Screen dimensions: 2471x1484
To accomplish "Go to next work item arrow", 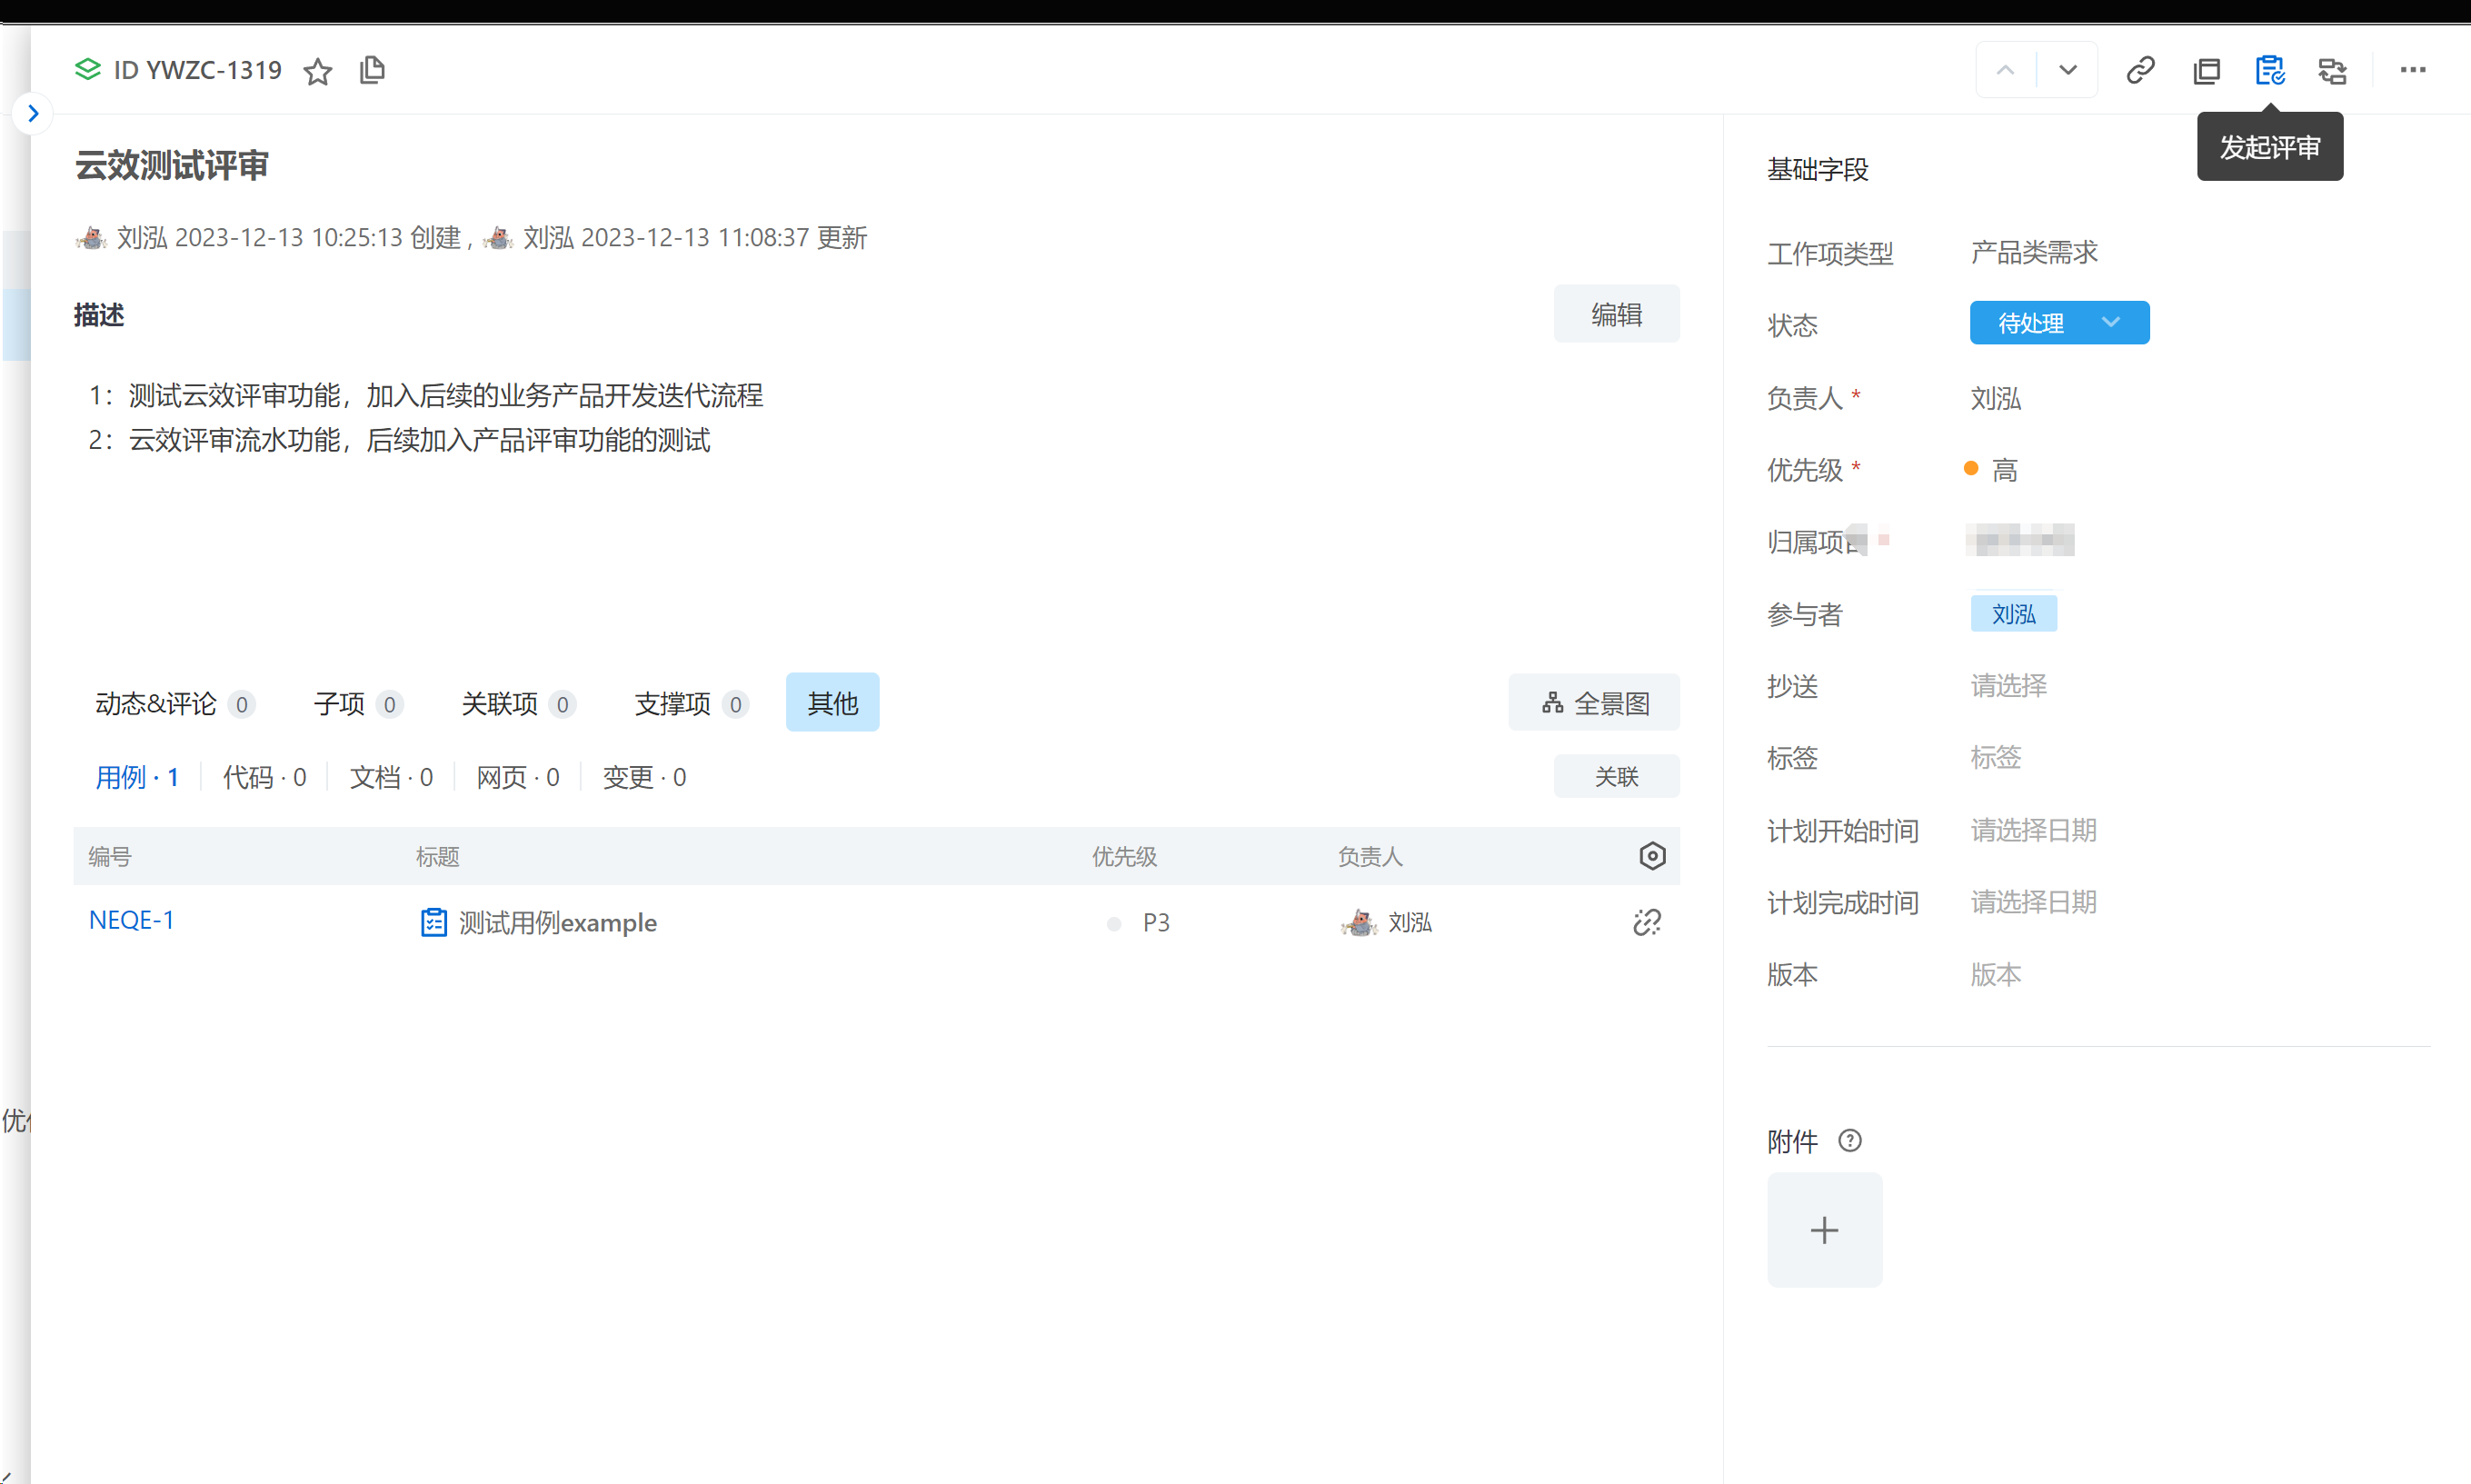I will [x=2067, y=70].
